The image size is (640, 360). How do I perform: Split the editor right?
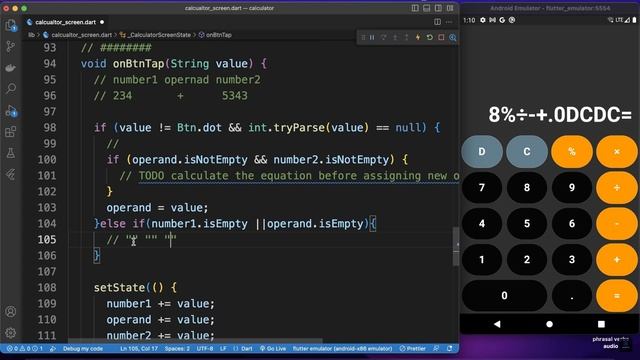click(x=438, y=22)
